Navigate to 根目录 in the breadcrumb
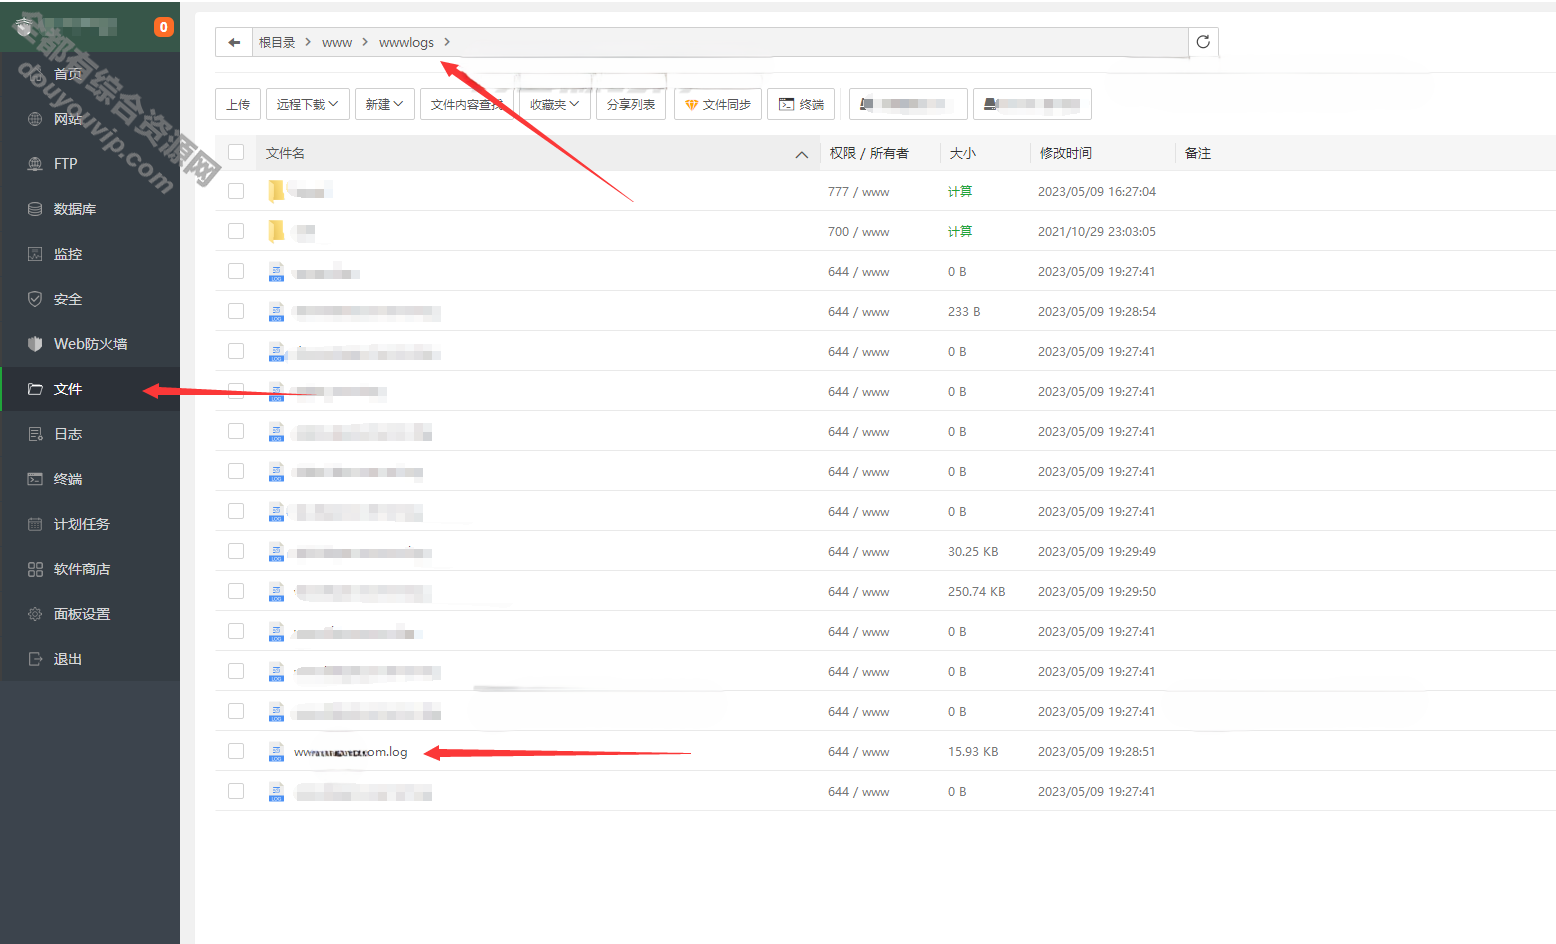This screenshot has width=1556, height=944. tap(277, 42)
